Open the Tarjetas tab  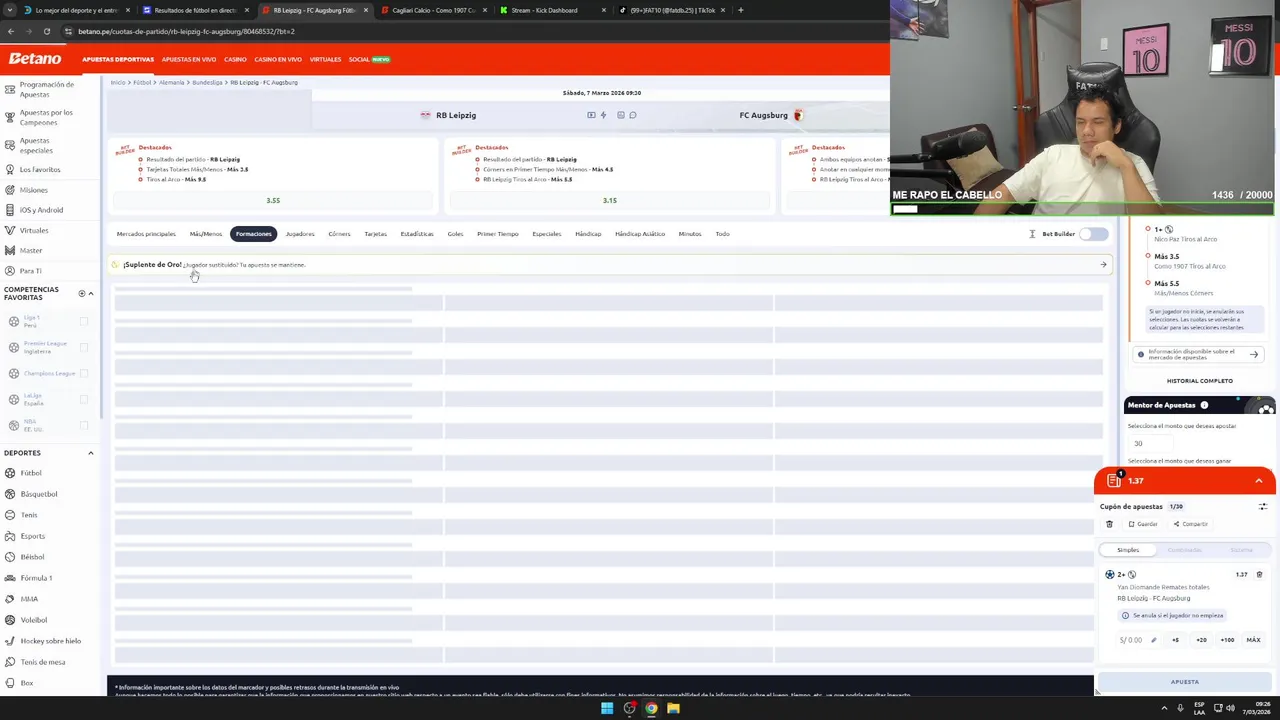coord(375,234)
